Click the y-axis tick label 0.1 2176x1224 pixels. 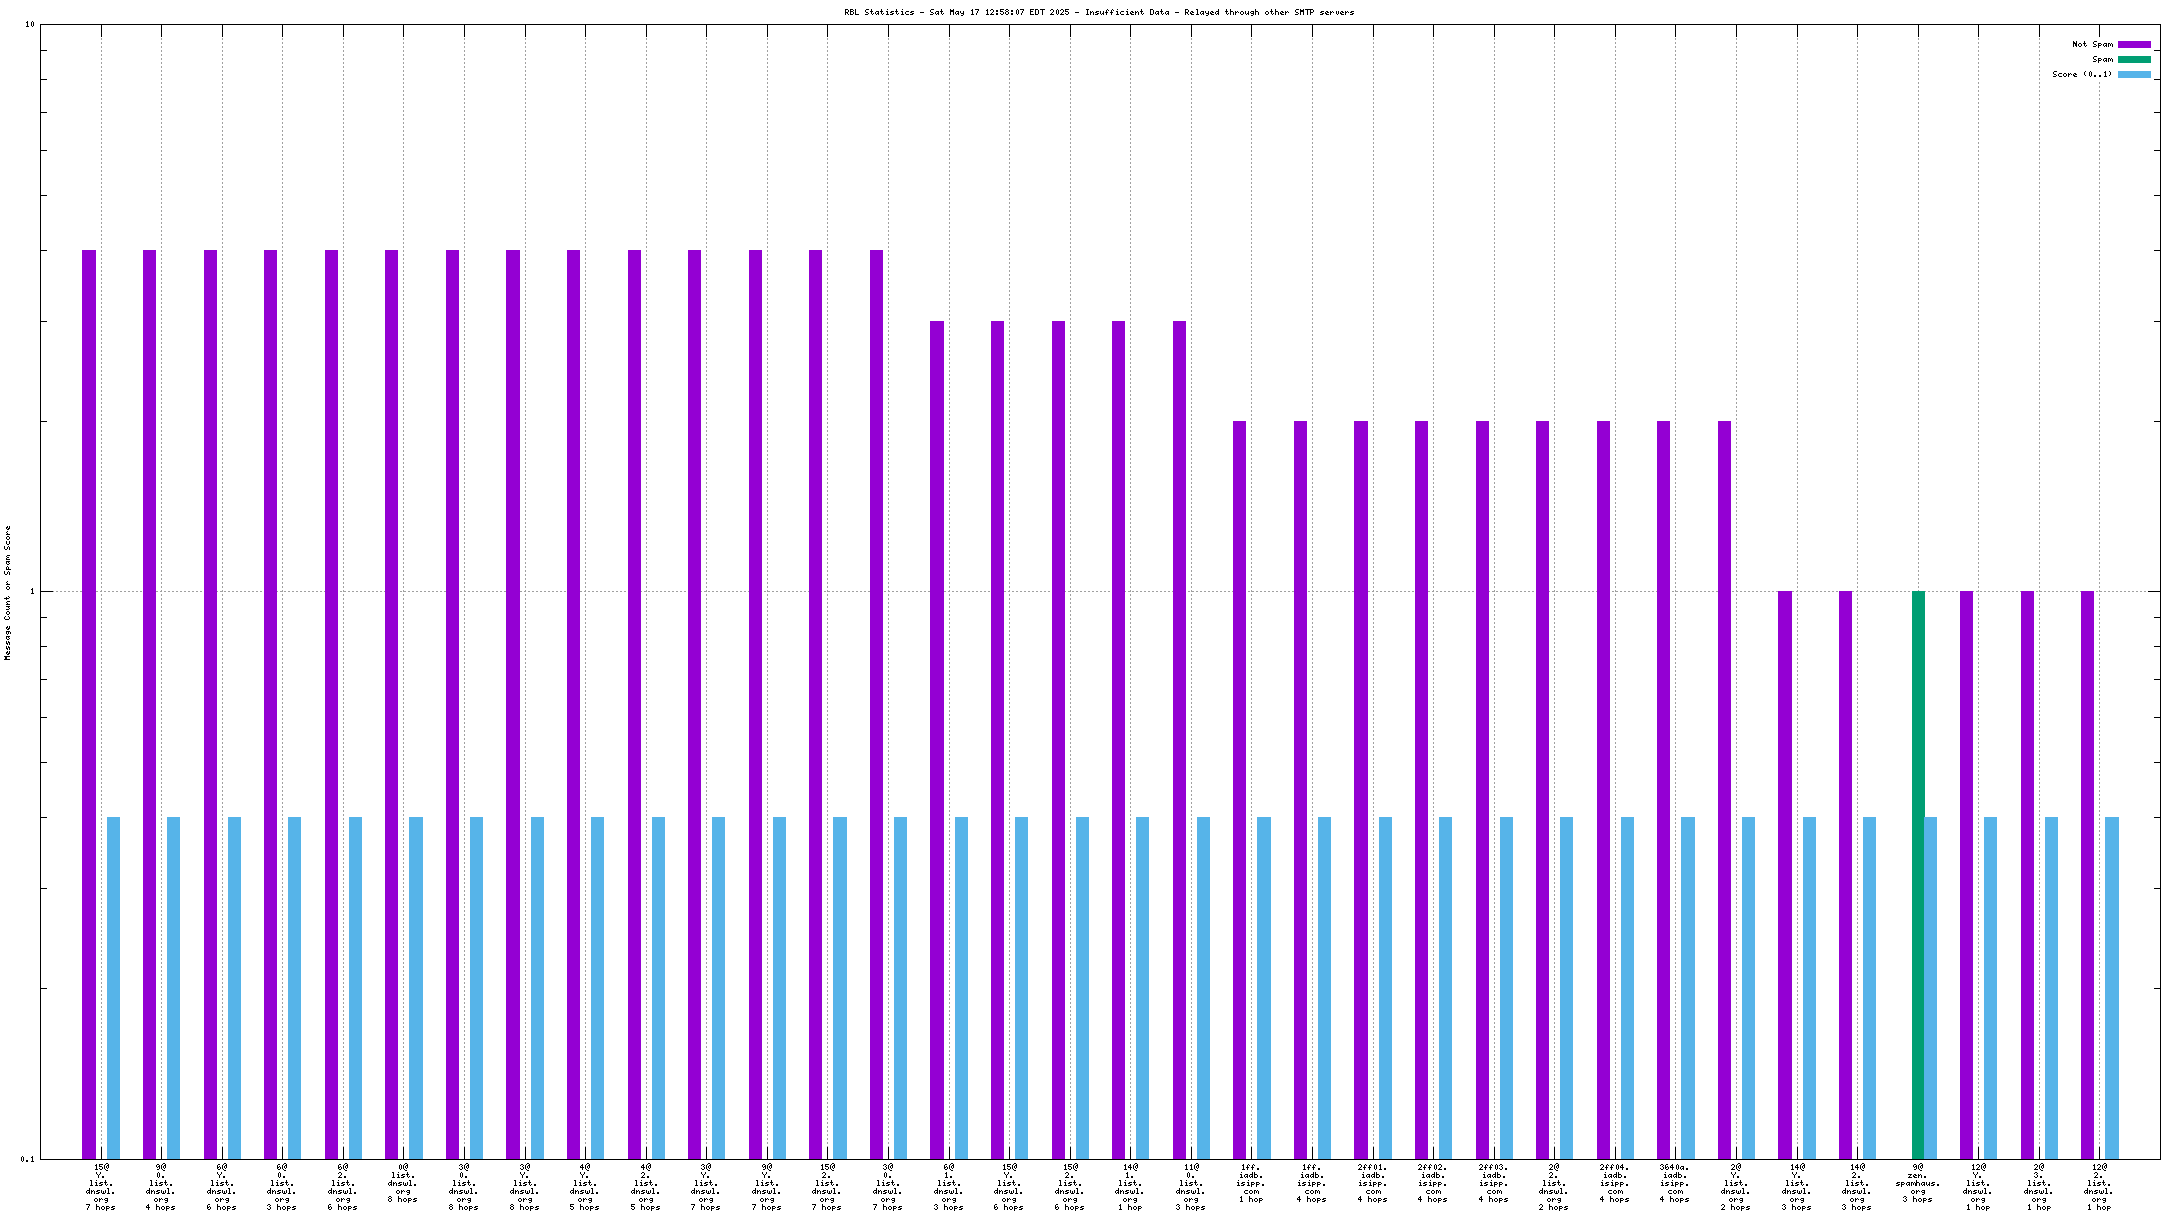point(27,1159)
